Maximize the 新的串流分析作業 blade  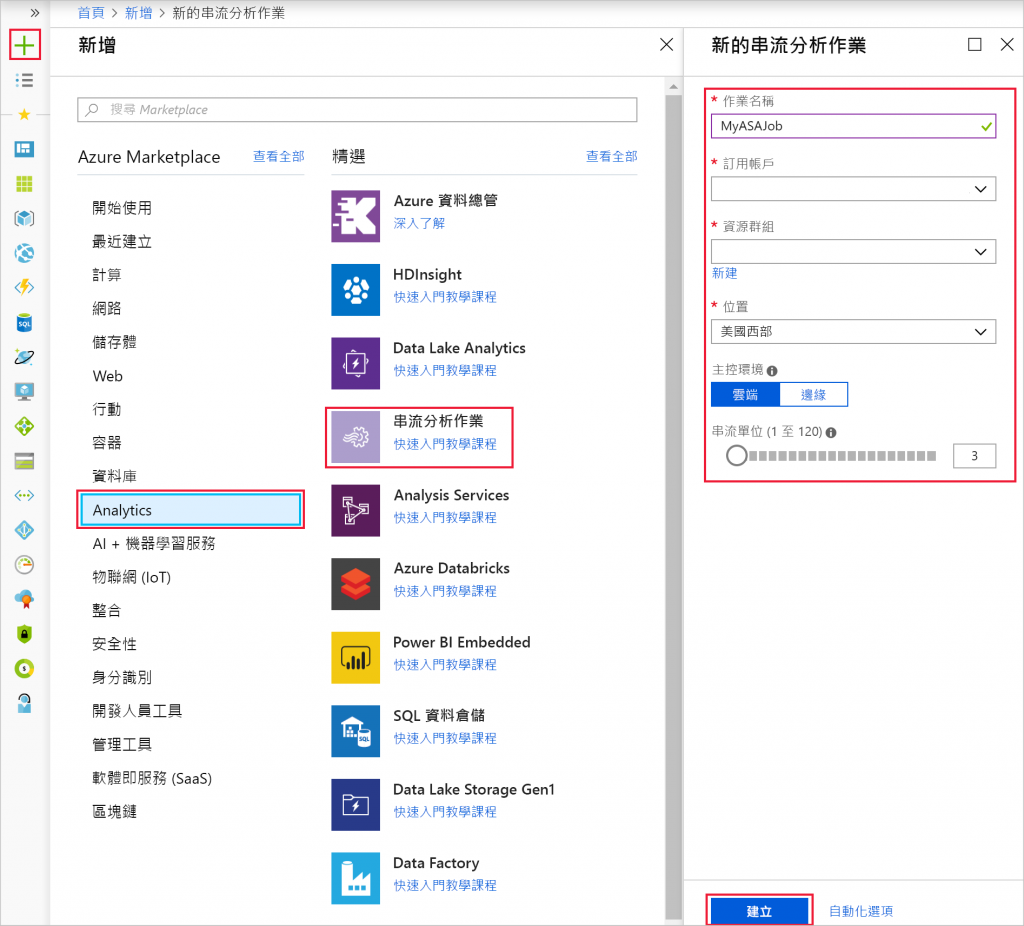974,44
